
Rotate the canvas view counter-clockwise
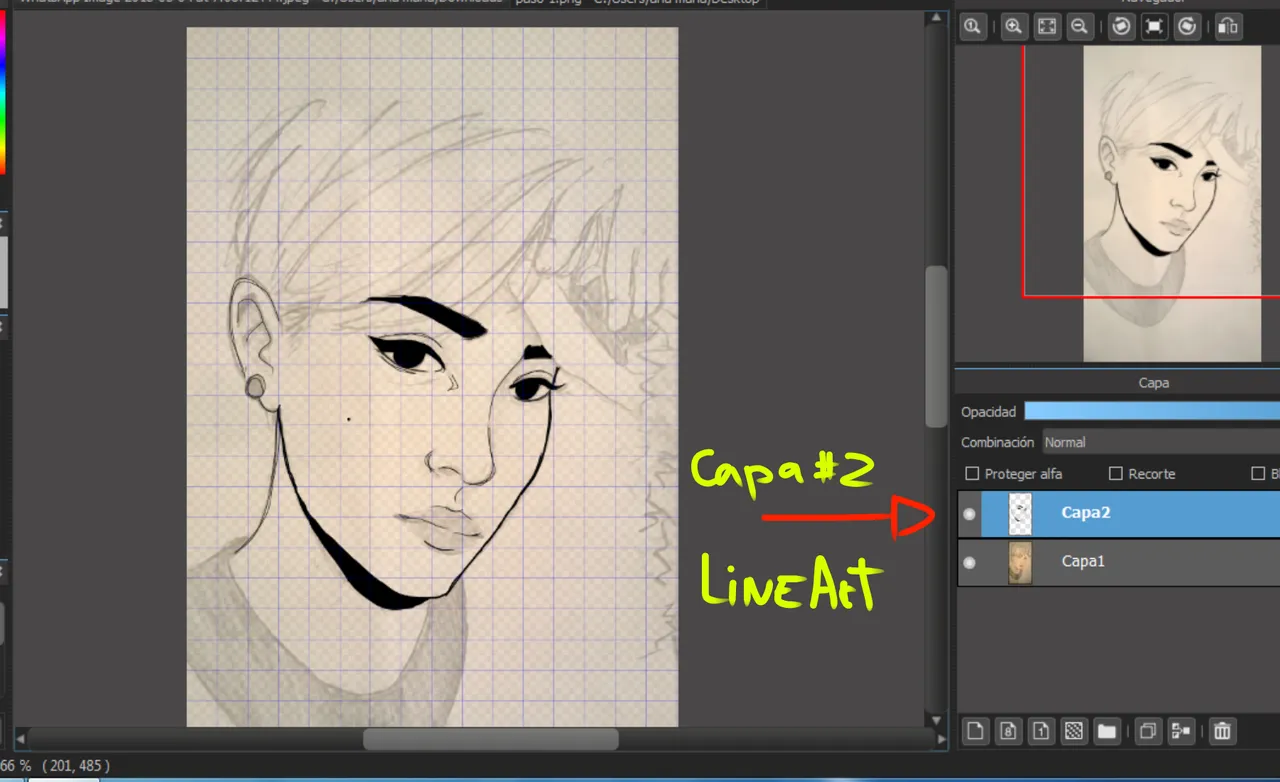(1122, 27)
